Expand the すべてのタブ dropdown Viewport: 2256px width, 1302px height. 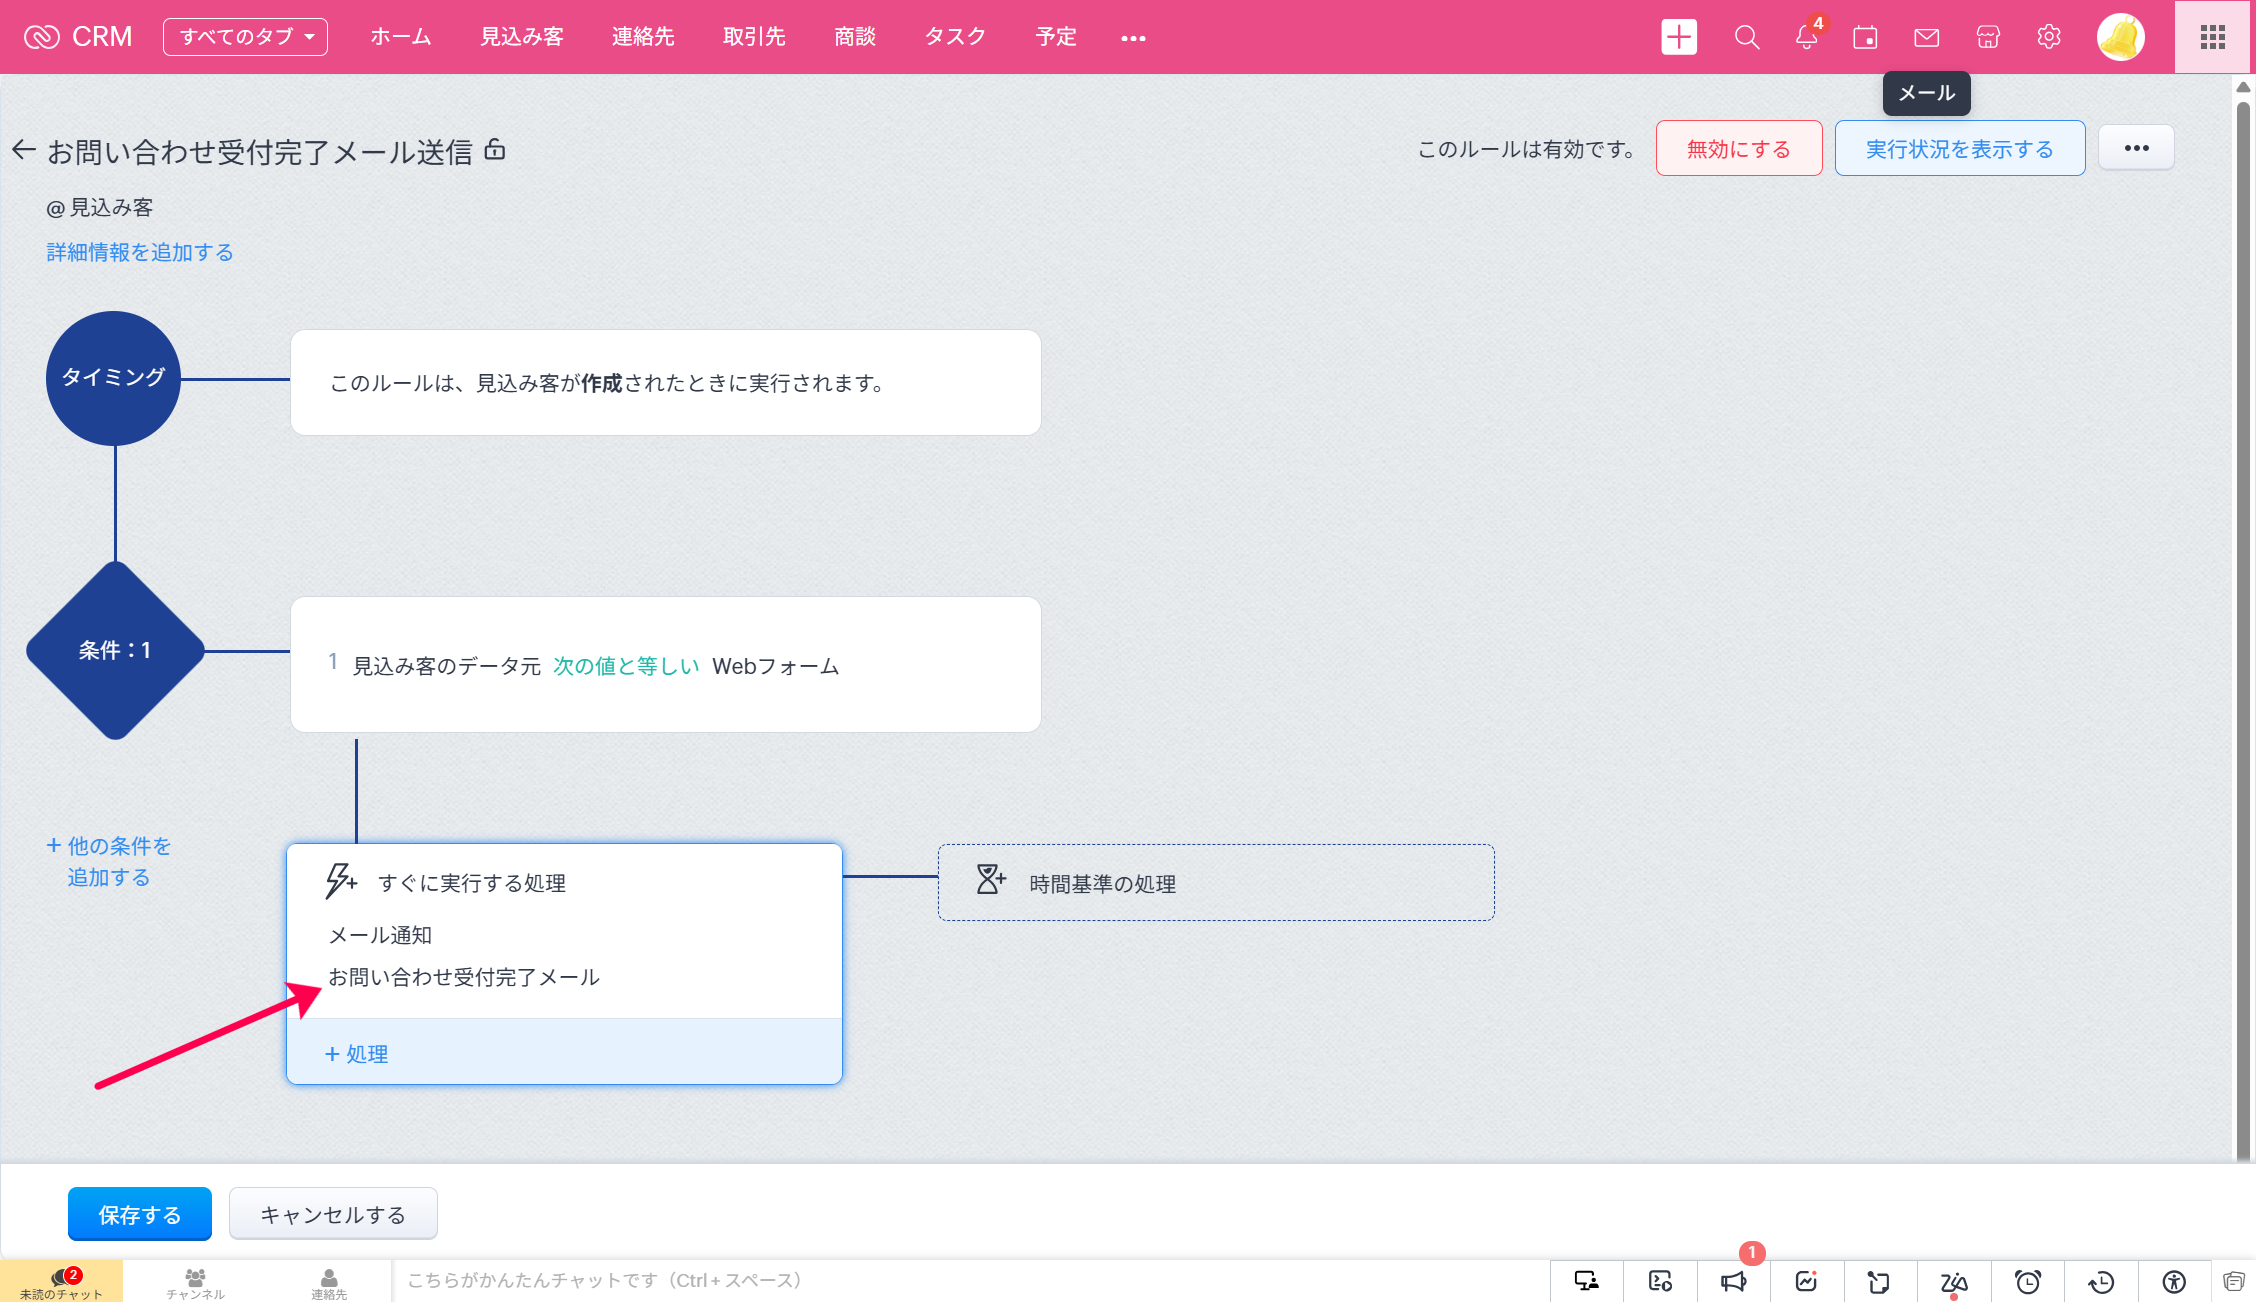point(245,37)
